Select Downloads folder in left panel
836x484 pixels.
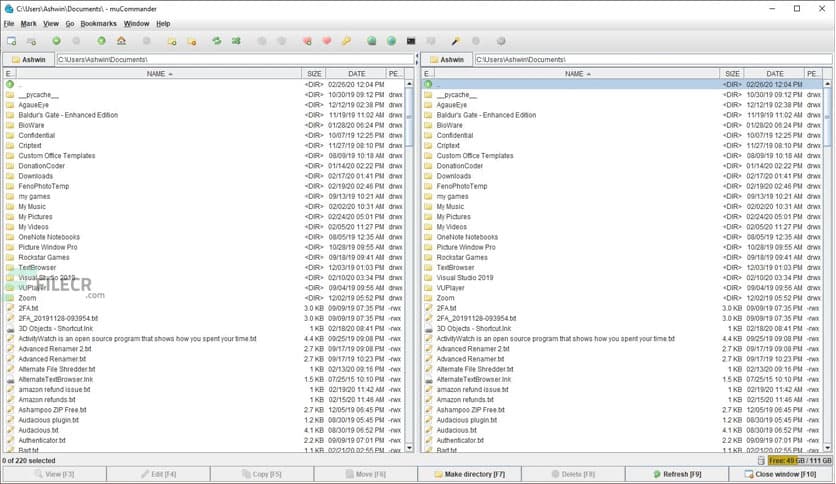point(205,176)
